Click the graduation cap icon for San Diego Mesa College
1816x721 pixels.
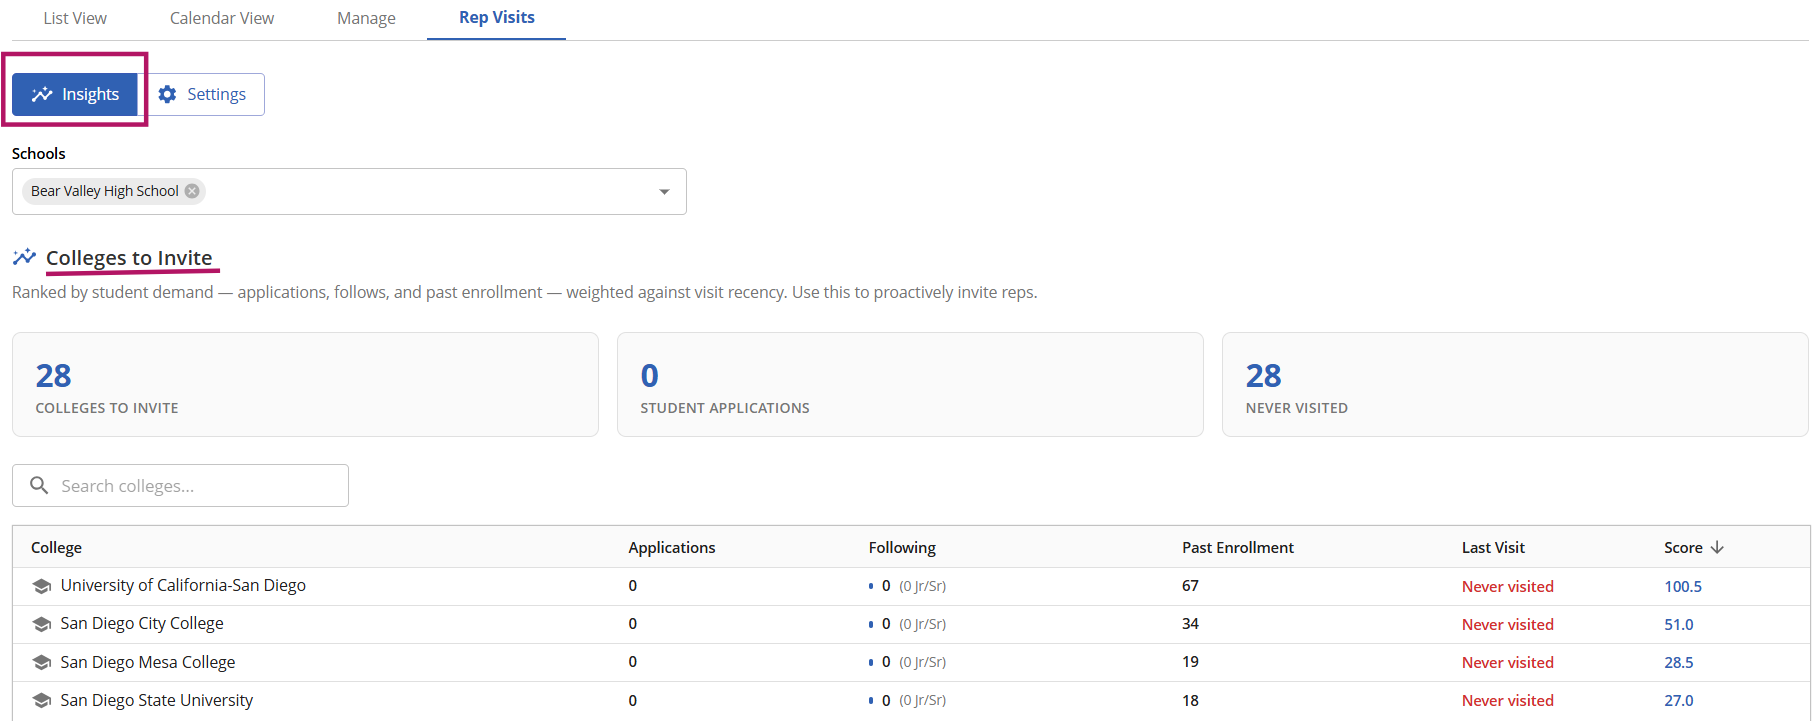coord(42,662)
